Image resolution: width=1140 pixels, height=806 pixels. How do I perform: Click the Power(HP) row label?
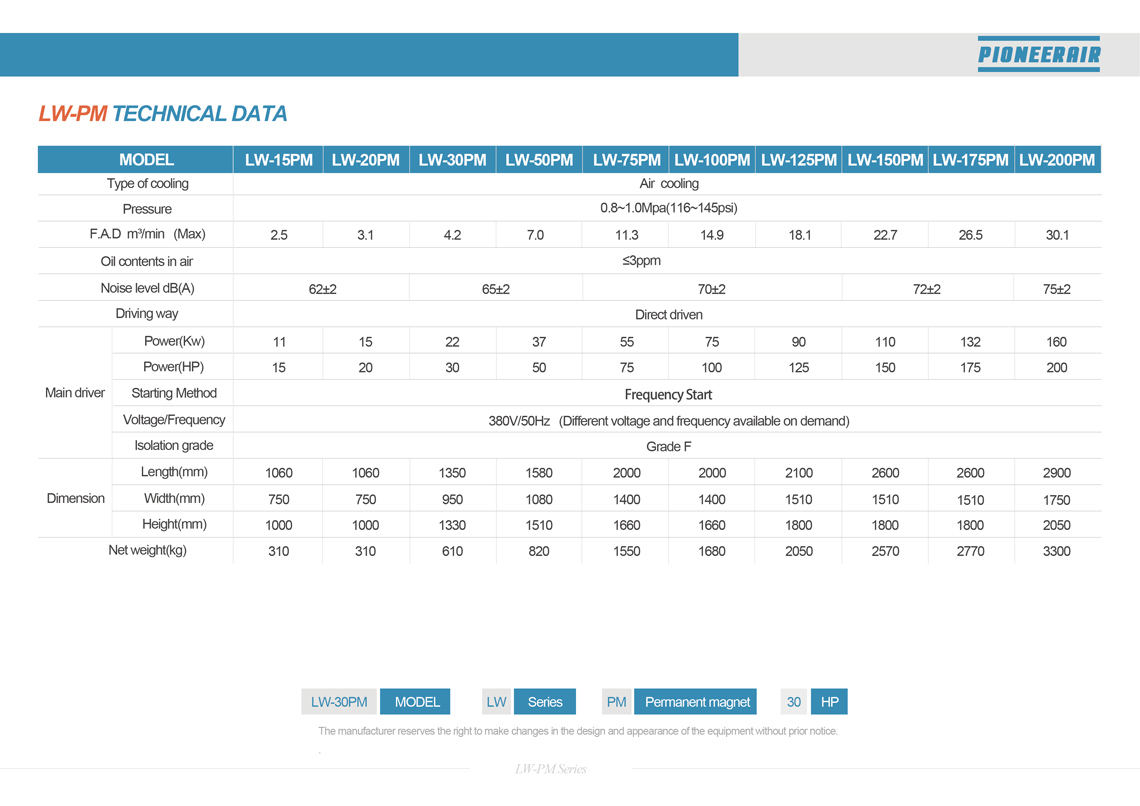173,367
